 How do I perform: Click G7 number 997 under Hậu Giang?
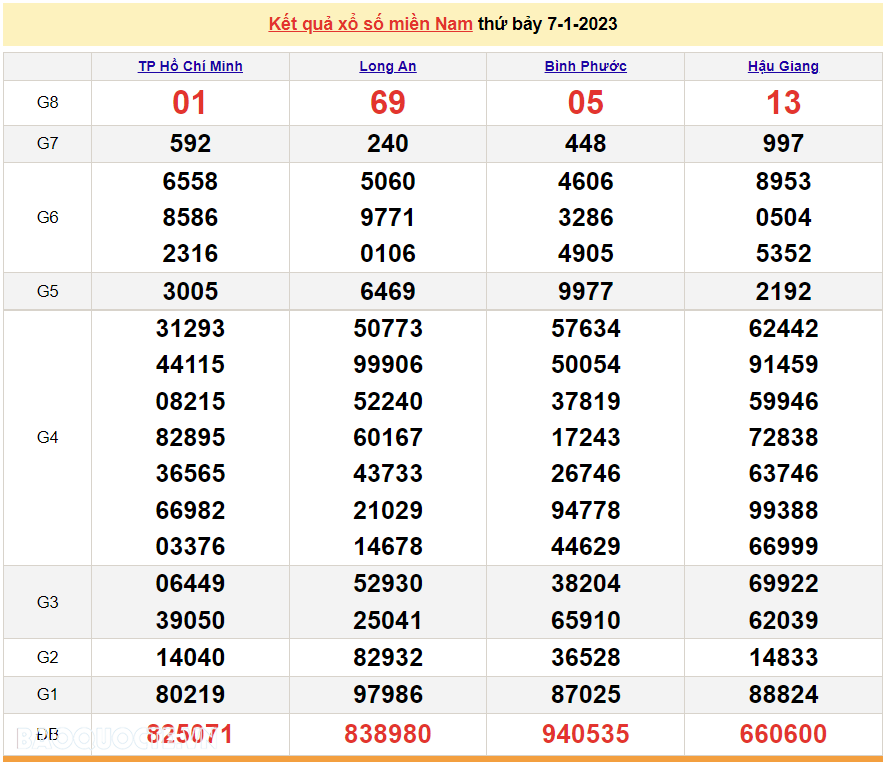(x=783, y=143)
